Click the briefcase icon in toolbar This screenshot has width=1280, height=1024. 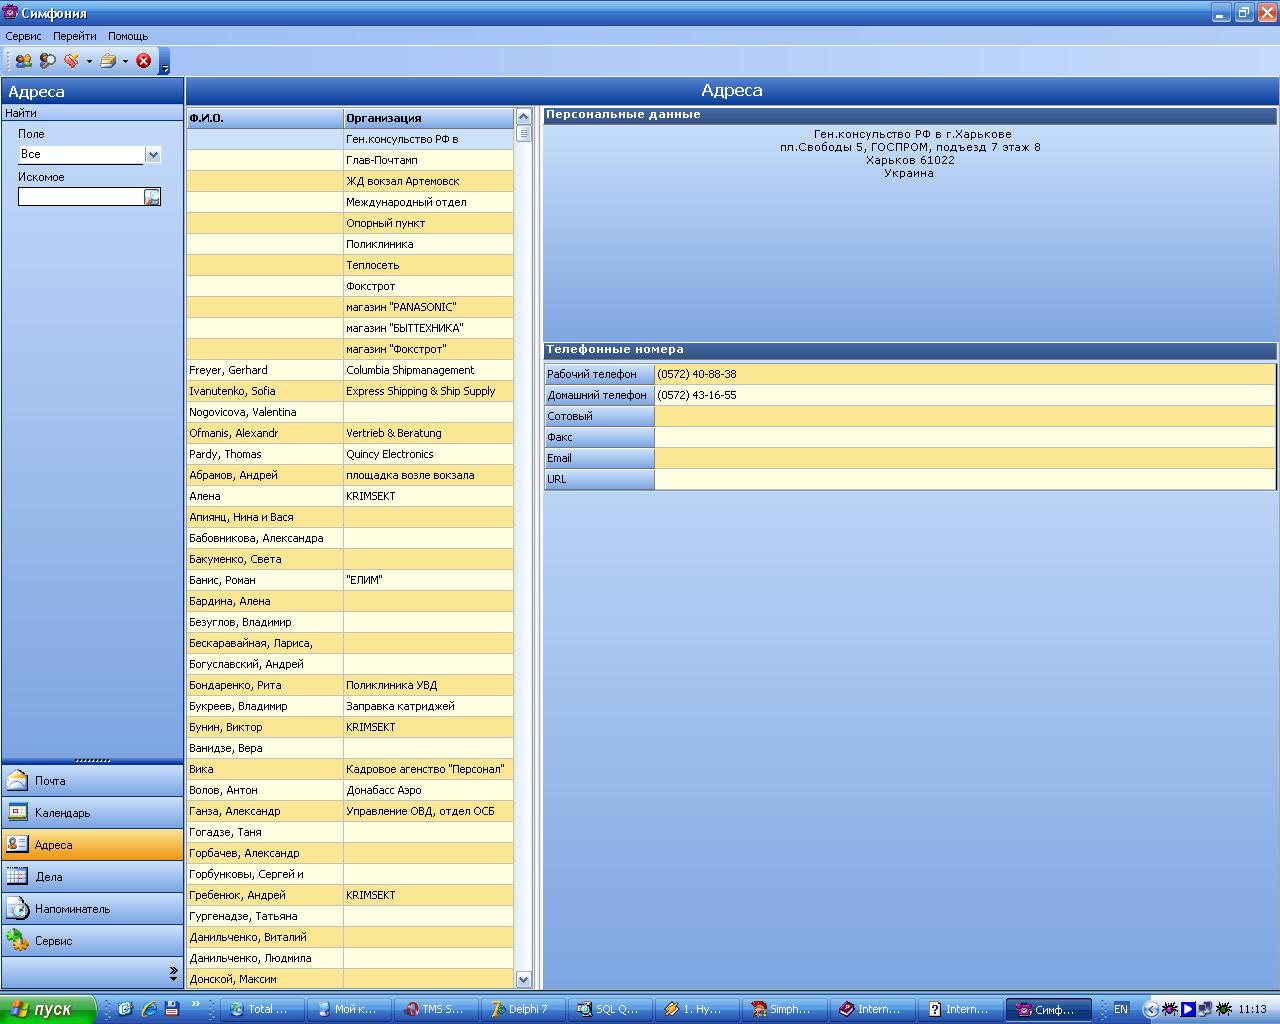[x=107, y=61]
